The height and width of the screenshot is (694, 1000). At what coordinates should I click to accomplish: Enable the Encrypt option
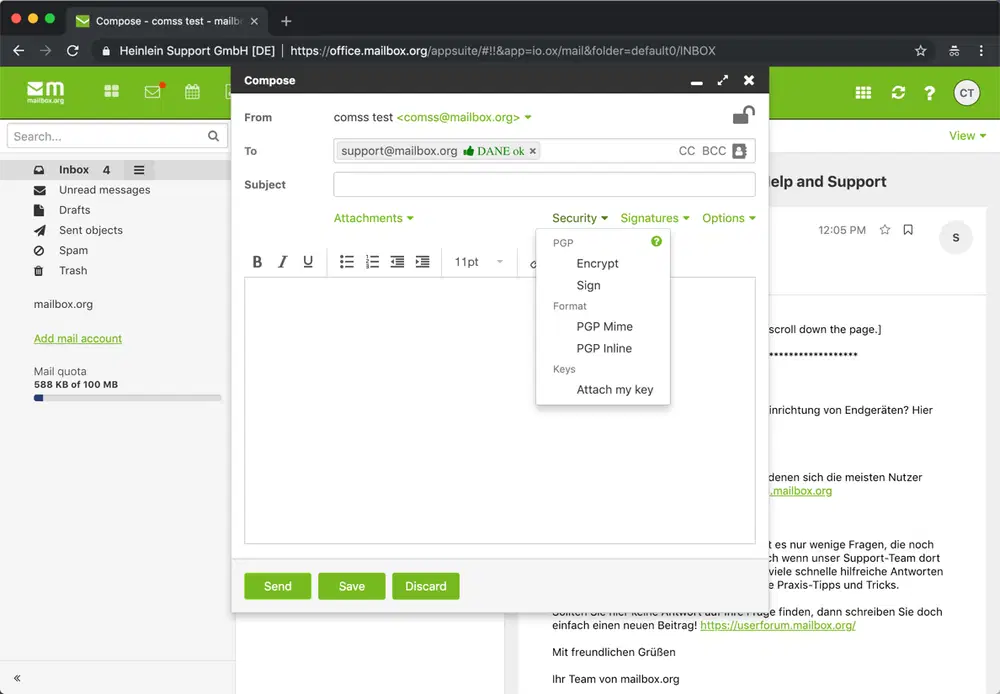[597, 263]
